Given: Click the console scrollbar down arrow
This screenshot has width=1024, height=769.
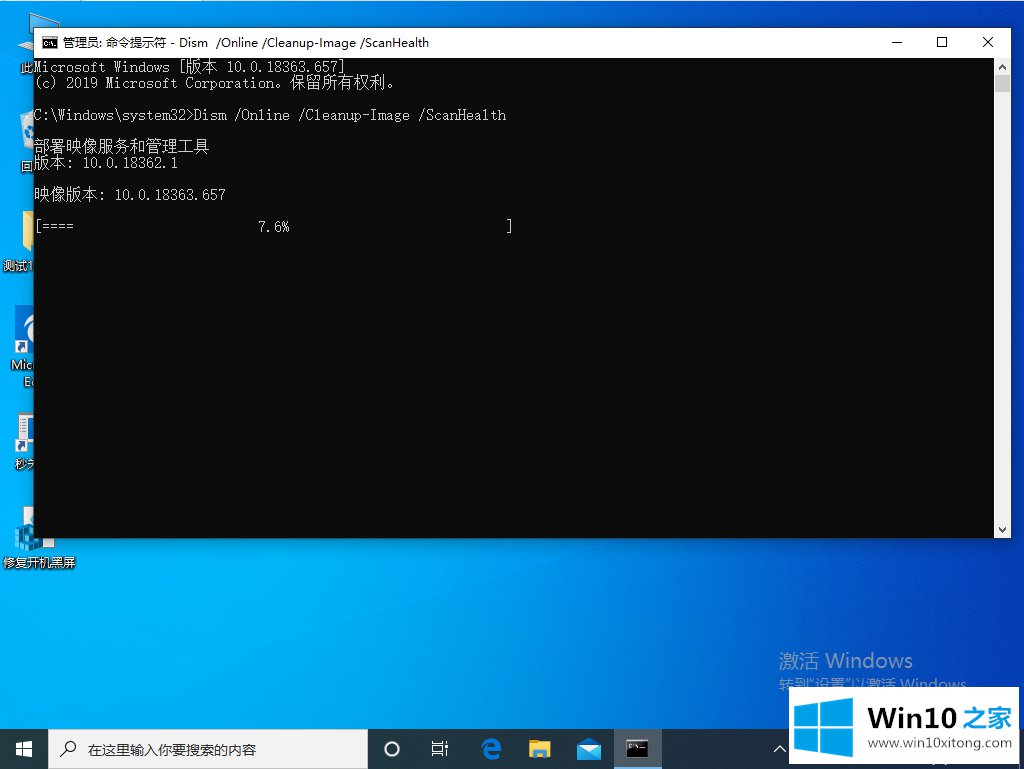Looking at the screenshot, I should tap(1003, 529).
